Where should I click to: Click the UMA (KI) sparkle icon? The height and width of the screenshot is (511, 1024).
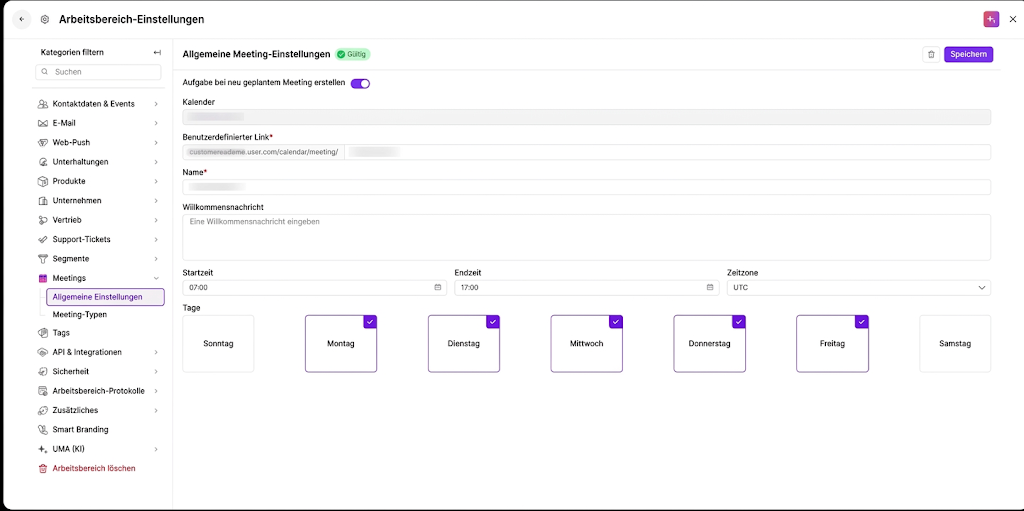43,449
